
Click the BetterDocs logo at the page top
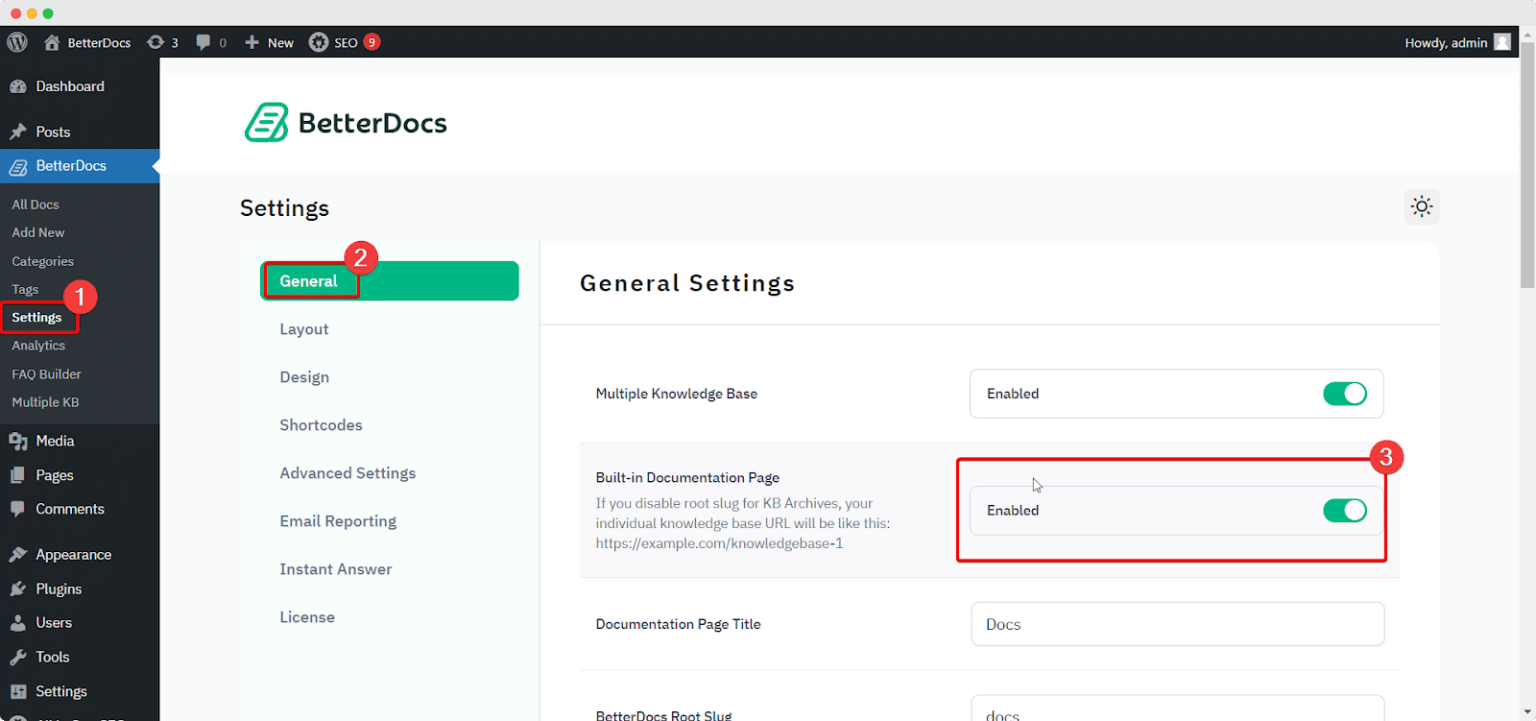pos(344,120)
